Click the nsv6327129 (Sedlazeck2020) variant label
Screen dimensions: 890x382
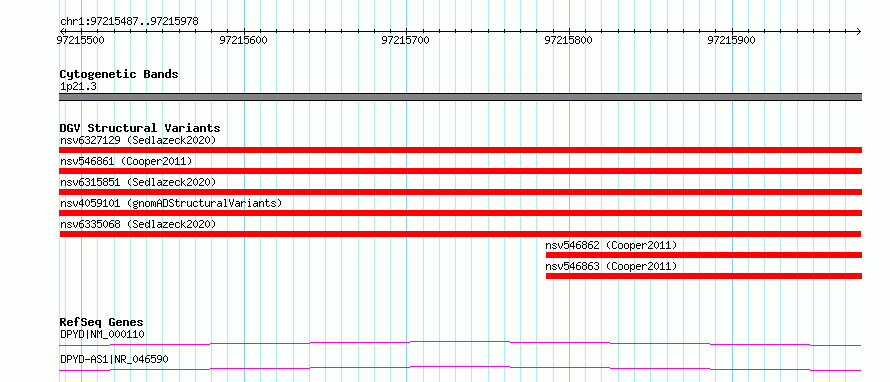pos(138,140)
